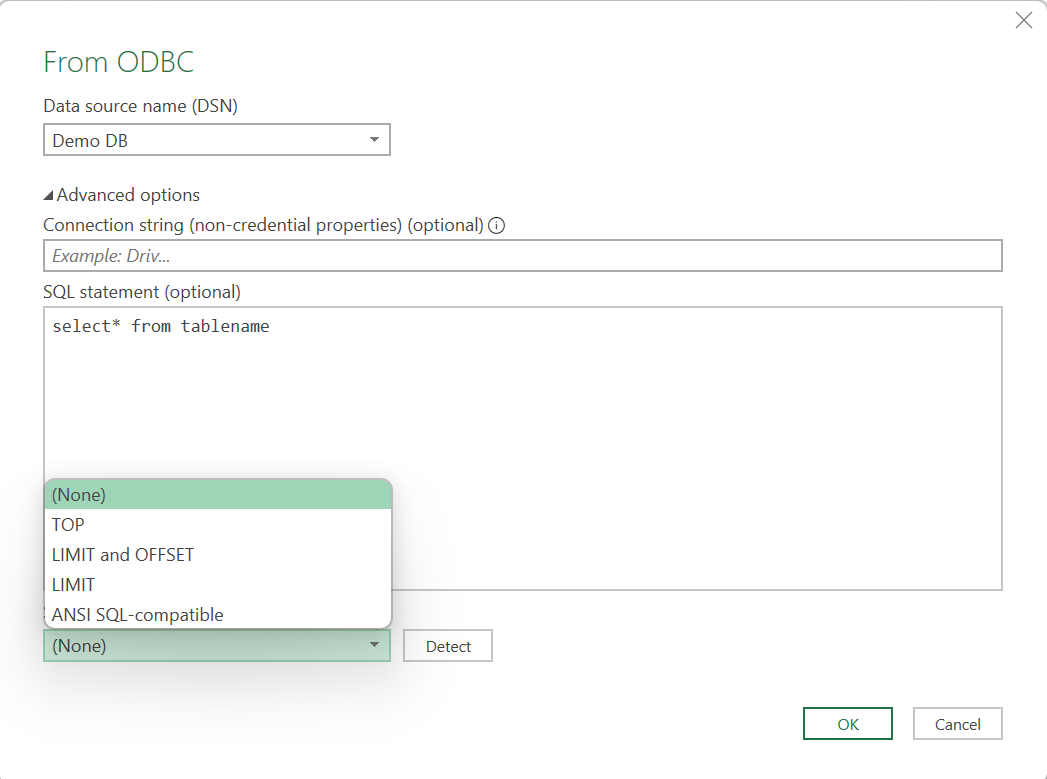Close the From ODBC dialog
This screenshot has width=1047, height=779.
click(1023, 21)
